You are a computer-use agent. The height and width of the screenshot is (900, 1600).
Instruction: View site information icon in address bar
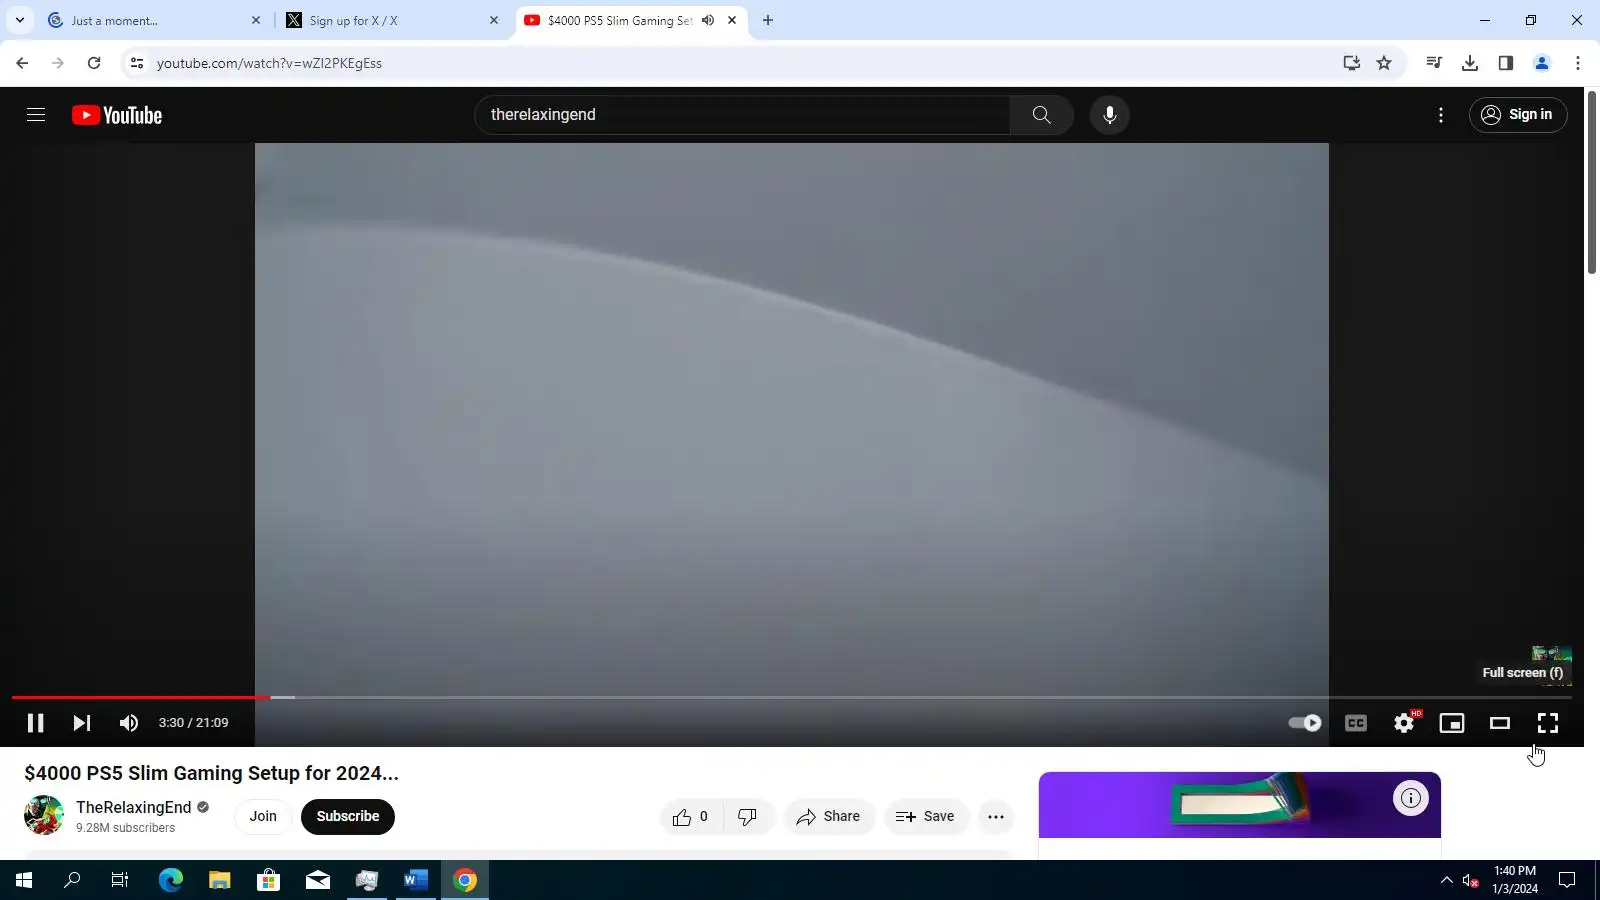click(x=137, y=63)
